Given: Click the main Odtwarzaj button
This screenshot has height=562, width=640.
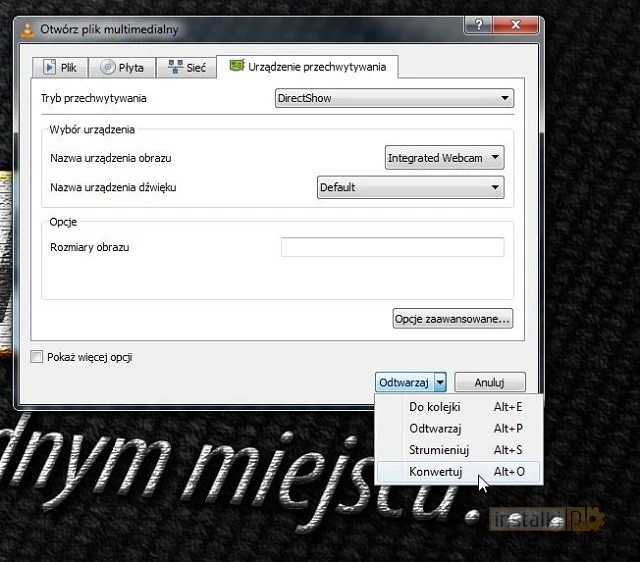Looking at the screenshot, I should 404,382.
